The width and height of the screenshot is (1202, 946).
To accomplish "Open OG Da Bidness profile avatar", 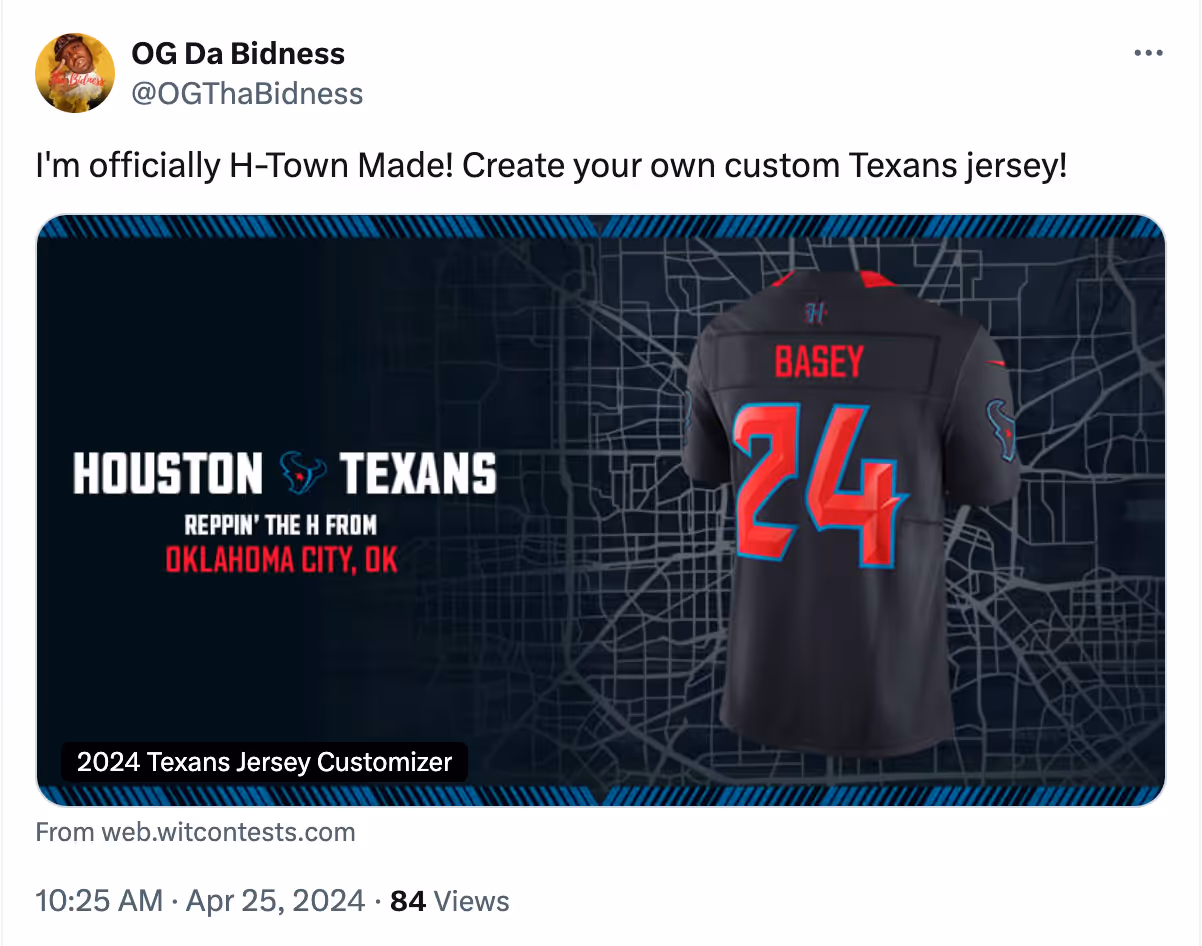I will pos(75,73).
